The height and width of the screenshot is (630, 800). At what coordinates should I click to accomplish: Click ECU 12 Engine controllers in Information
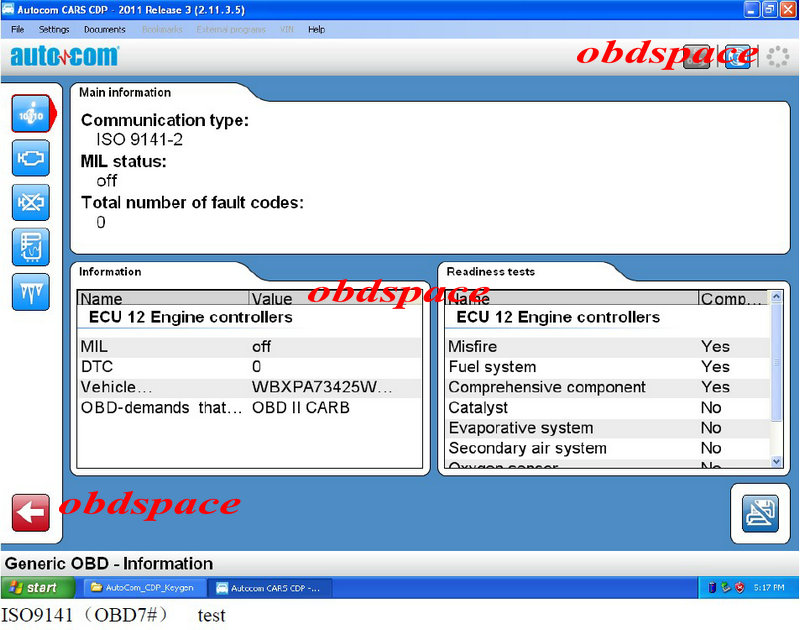(x=190, y=317)
